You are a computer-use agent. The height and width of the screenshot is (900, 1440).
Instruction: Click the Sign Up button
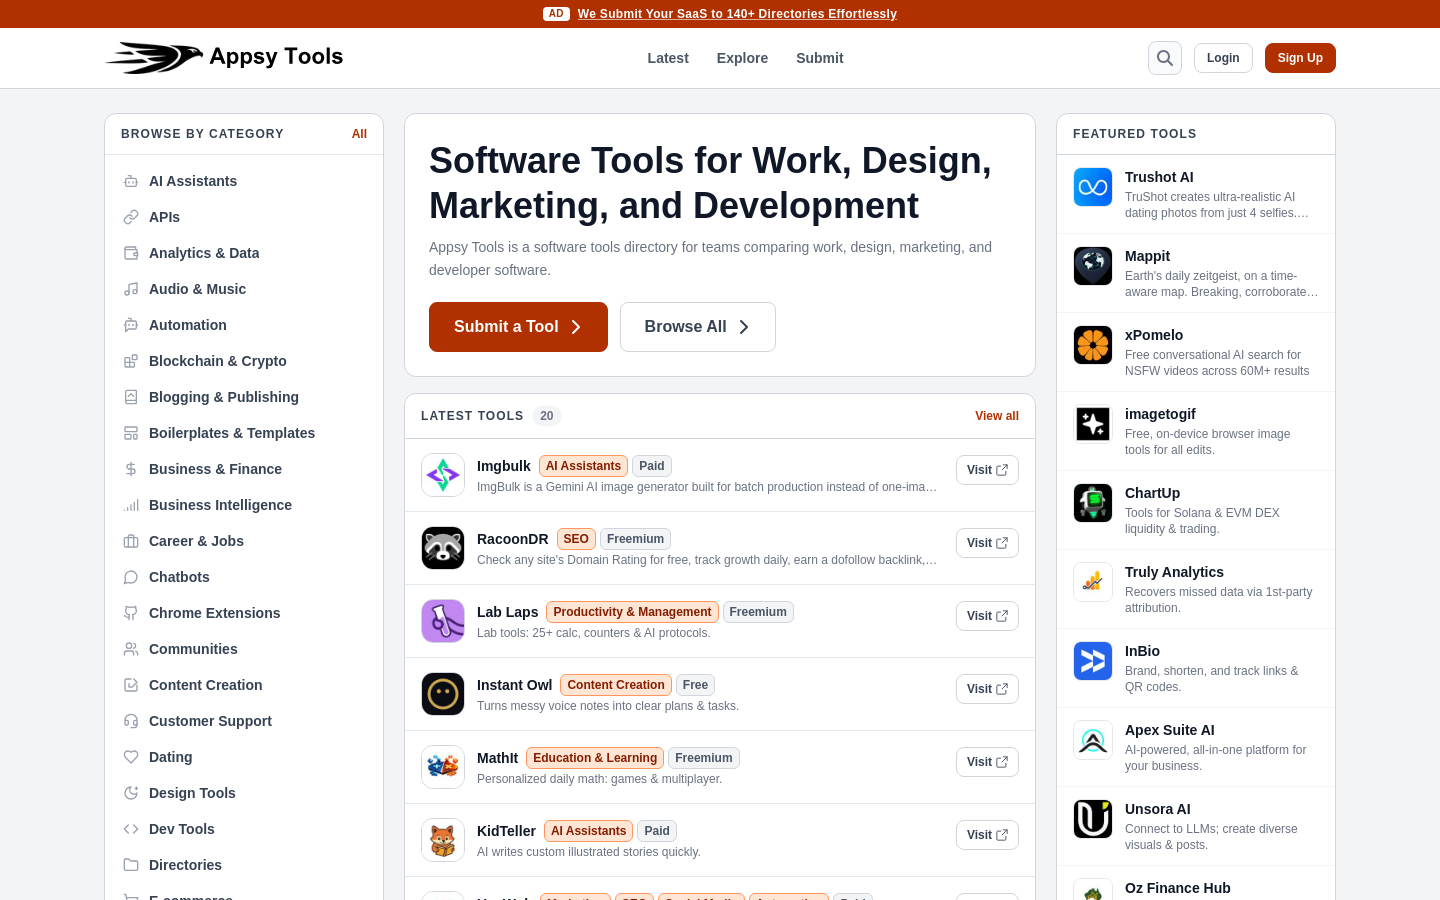[x=1300, y=58]
